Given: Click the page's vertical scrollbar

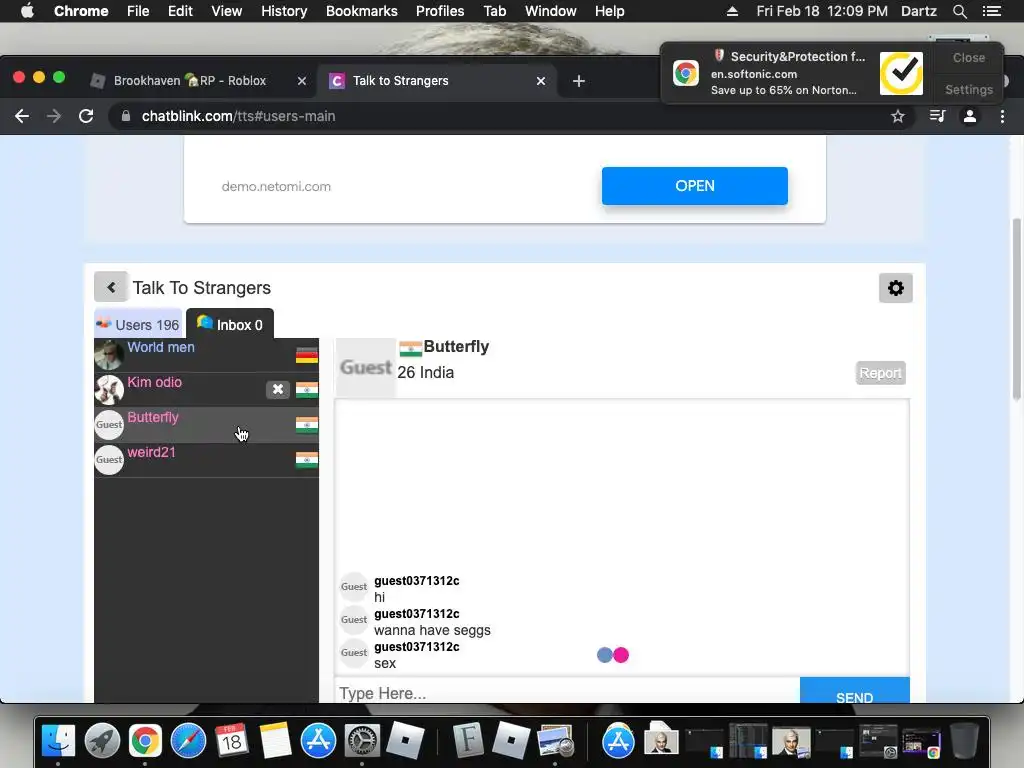Looking at the screenshot, I should click(x=1016, y=308).
